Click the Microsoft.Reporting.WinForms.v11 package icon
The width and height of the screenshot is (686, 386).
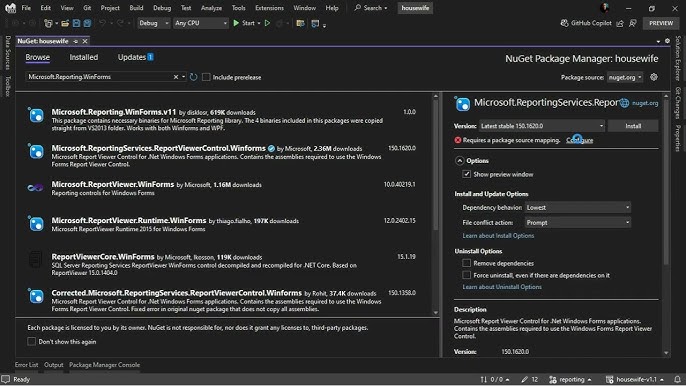36,115
